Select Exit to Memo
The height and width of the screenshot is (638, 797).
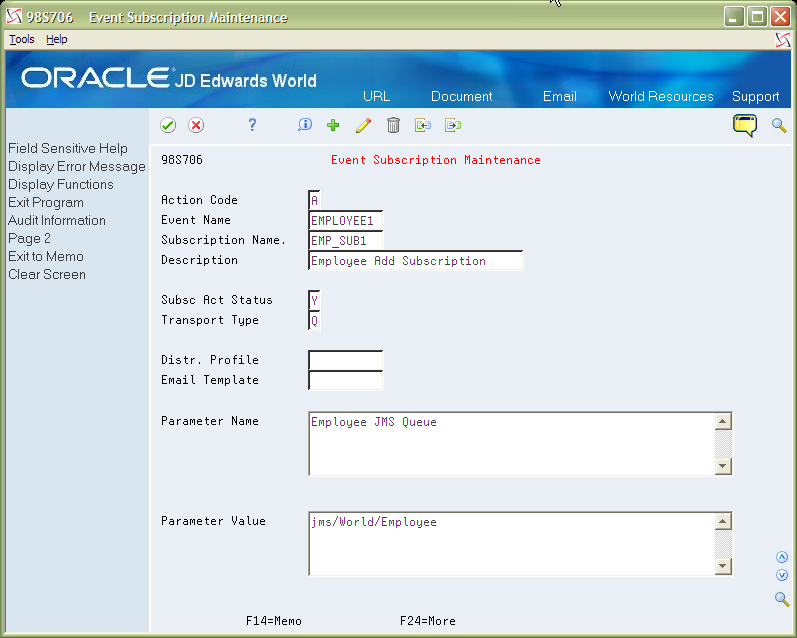pos(46,256)
